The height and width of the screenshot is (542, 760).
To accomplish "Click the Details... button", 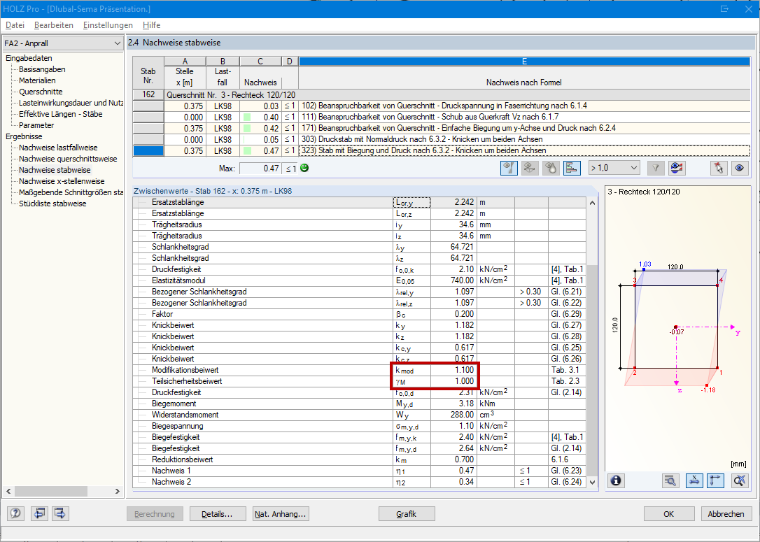I will point(217,514).
